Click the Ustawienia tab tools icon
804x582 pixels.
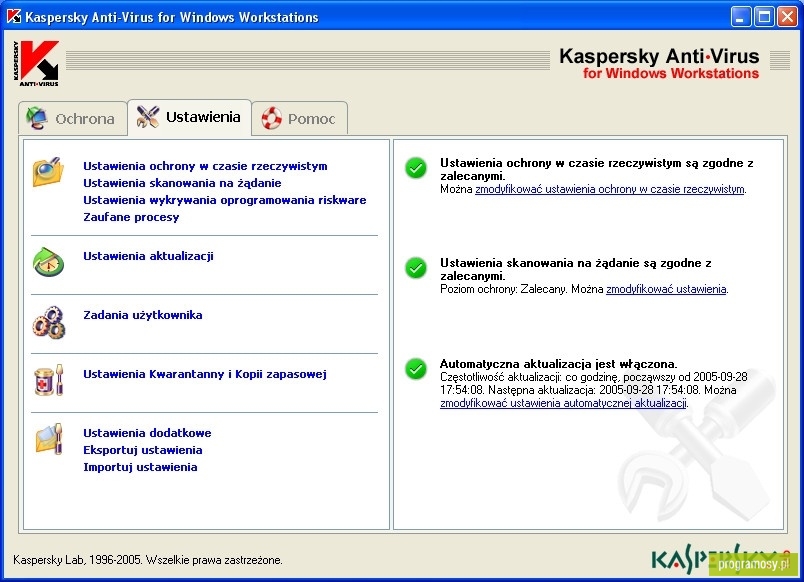[148, 117]
